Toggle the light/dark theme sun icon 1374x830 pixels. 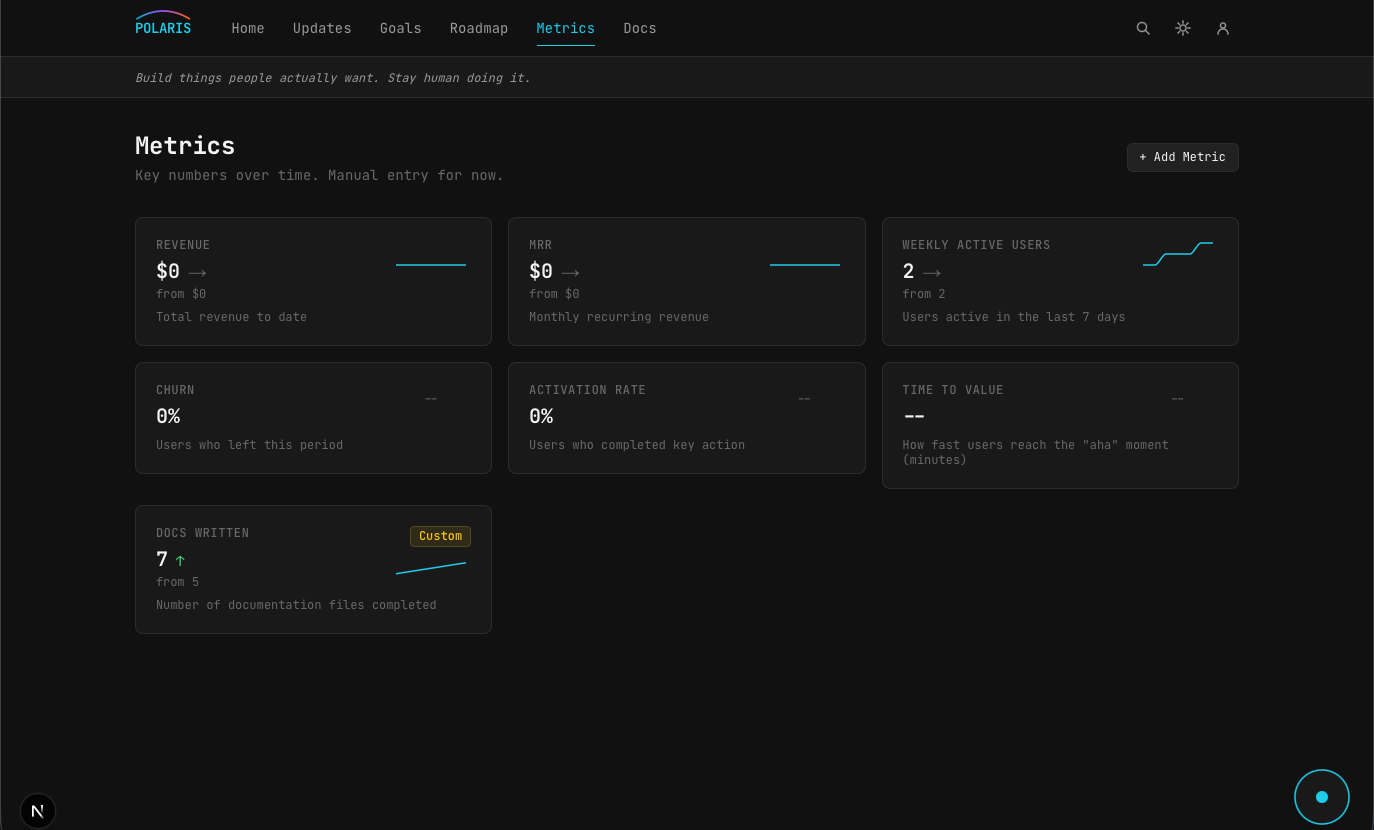(1183, 28)
